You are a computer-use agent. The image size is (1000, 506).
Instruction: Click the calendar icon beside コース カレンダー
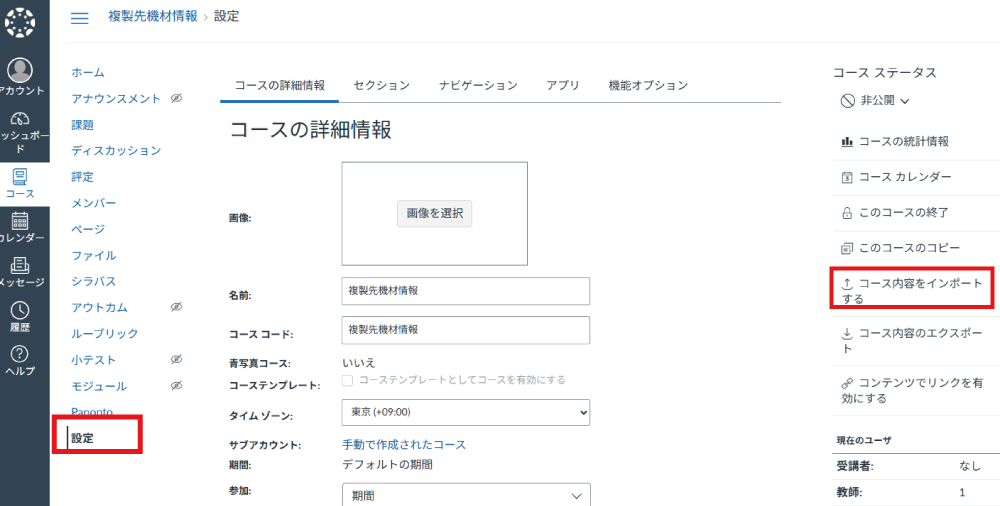click(x=847, y=177)
